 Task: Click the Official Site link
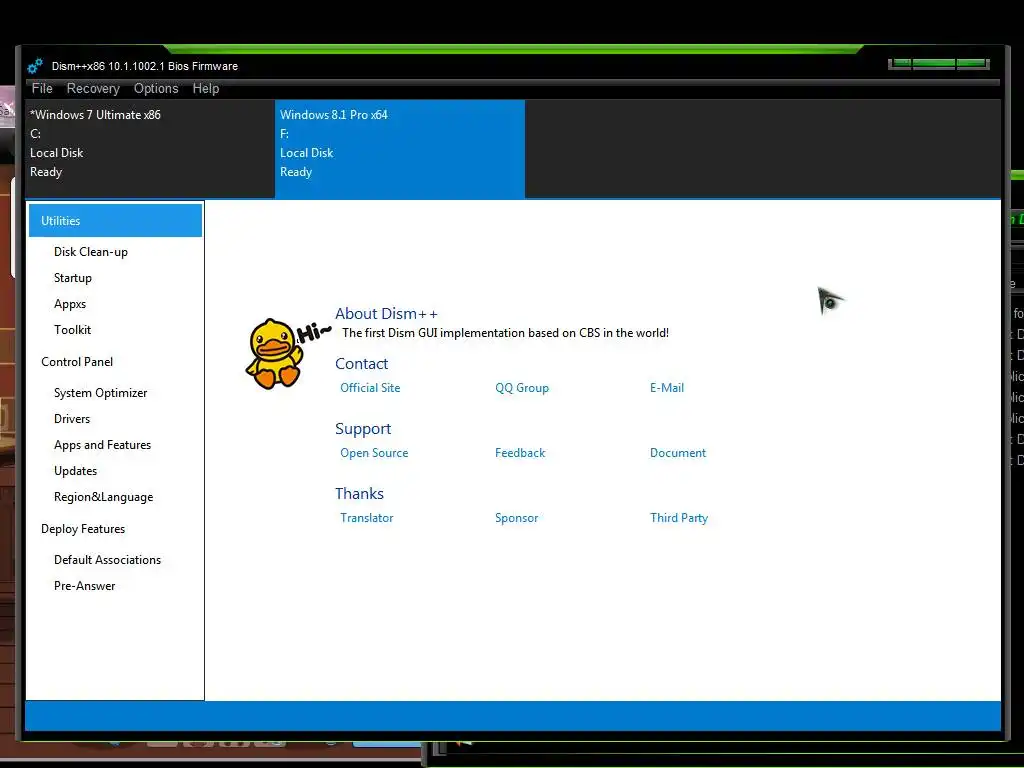[370, 387]
